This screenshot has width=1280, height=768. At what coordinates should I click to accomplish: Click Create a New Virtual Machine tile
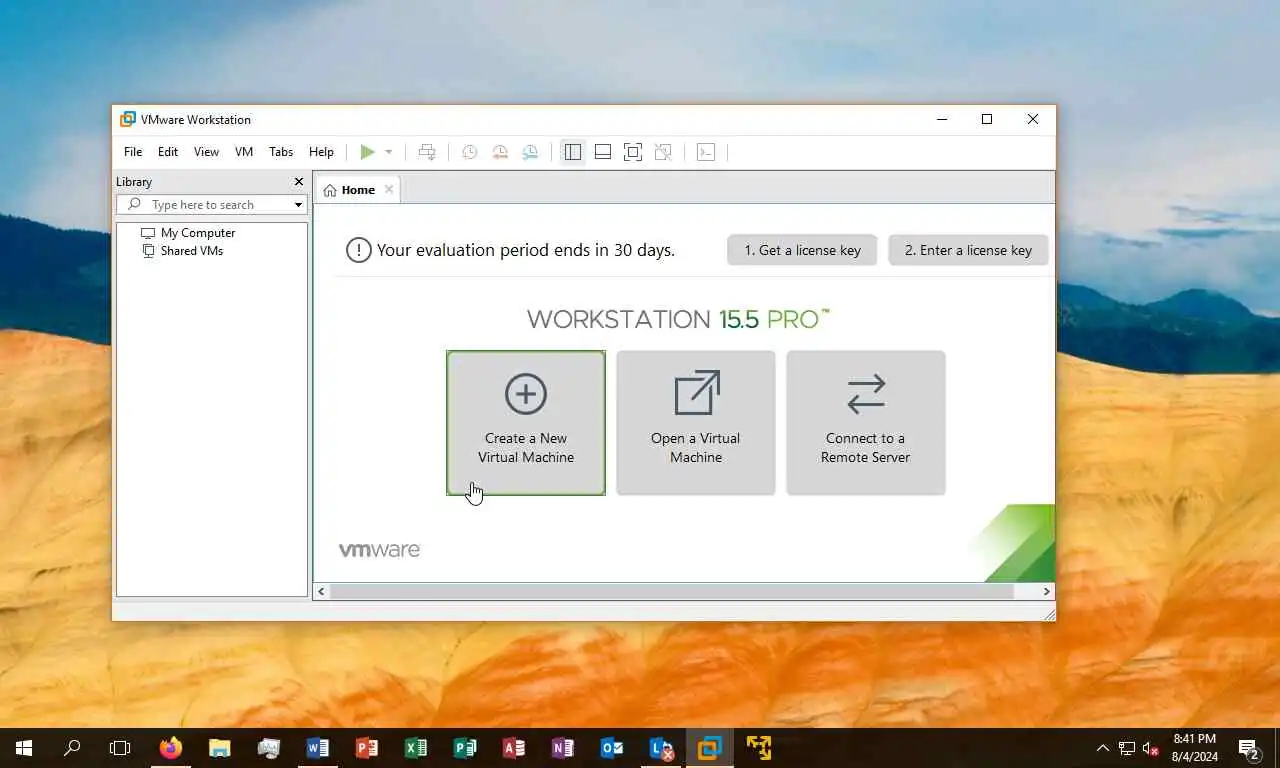click(x=526, y=423)
